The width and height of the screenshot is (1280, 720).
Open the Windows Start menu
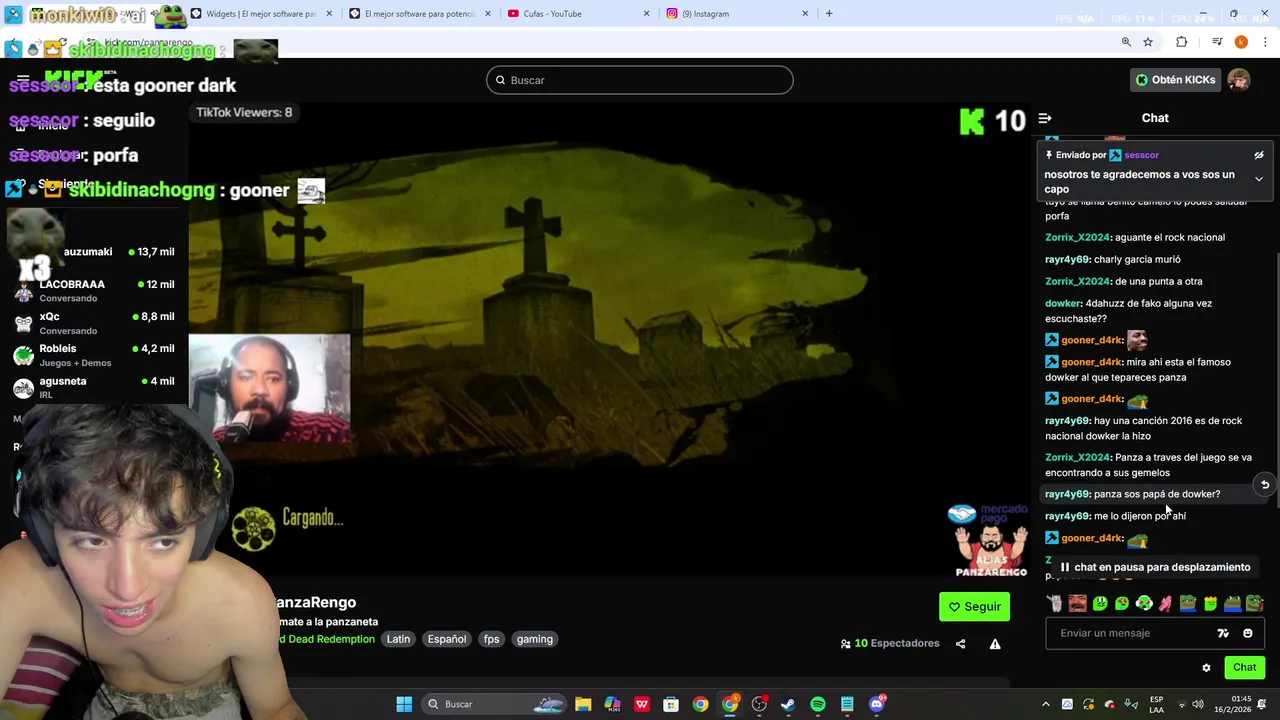coord(404,704)
